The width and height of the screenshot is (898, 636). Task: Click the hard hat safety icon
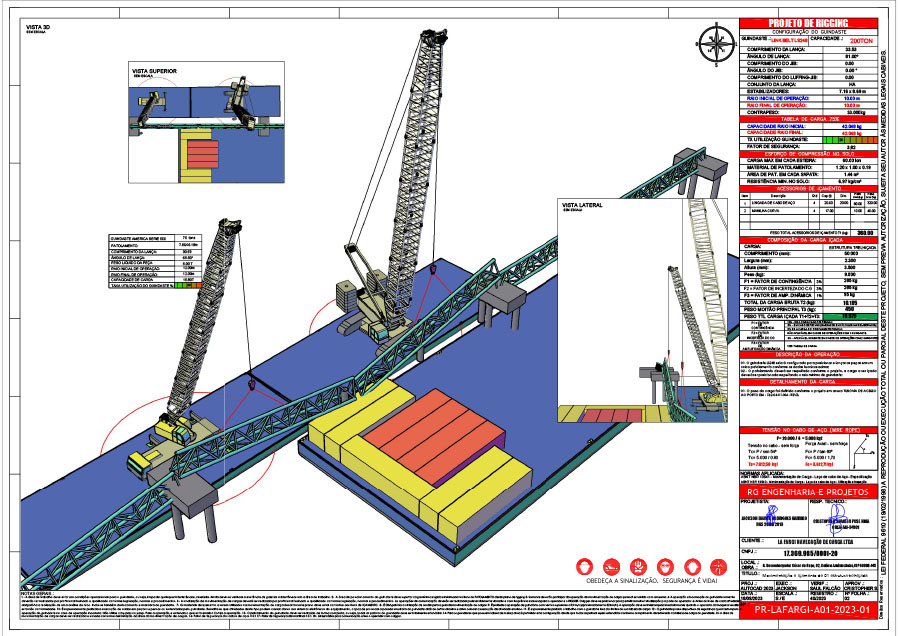pos(584,567)
